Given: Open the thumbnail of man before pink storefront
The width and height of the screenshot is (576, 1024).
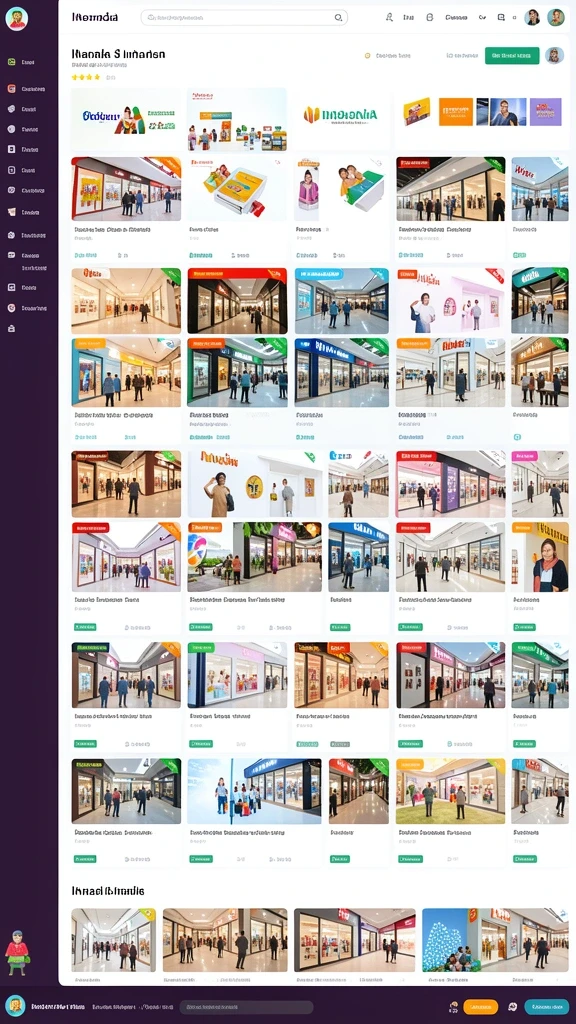Looking at the screenshot, I should click(x=450, y=301).
